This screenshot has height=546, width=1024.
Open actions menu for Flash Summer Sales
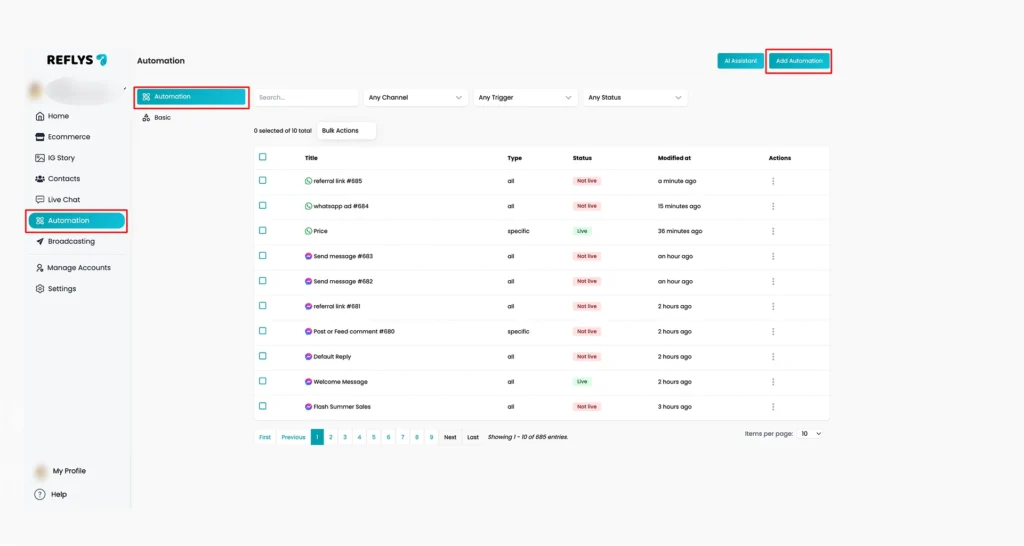click(773, 407)
